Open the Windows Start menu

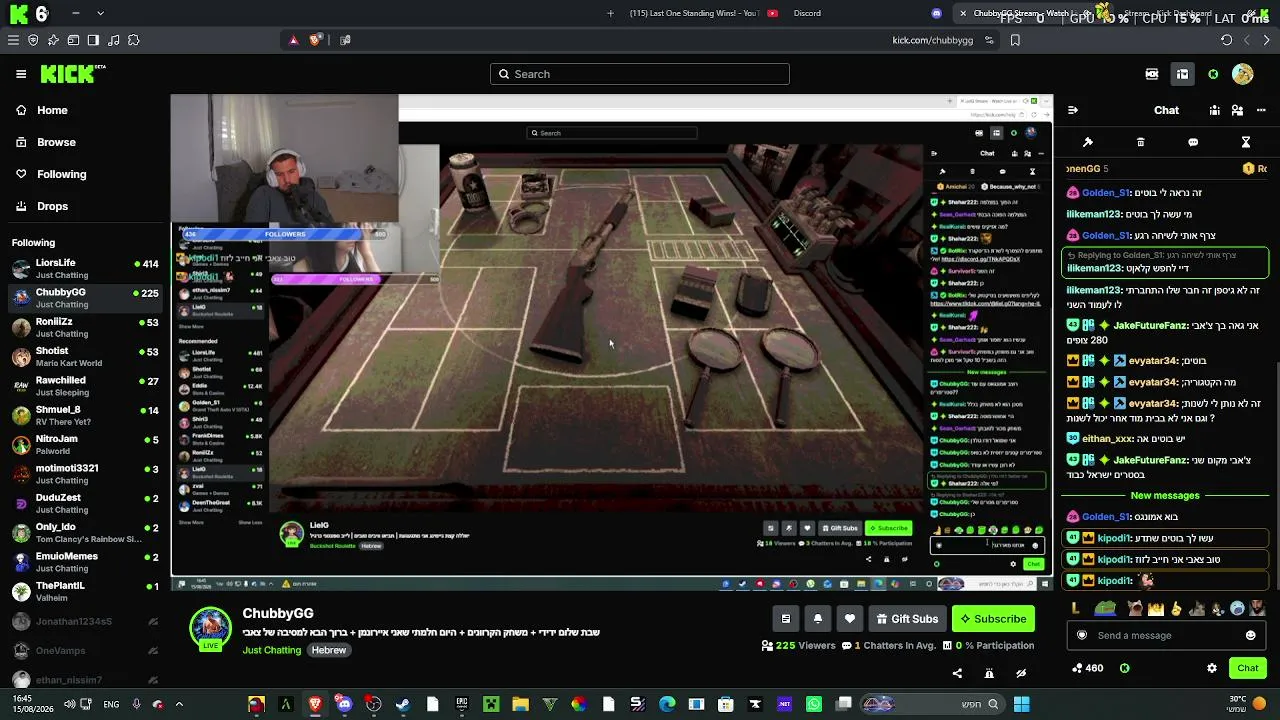coord(1021,704)
